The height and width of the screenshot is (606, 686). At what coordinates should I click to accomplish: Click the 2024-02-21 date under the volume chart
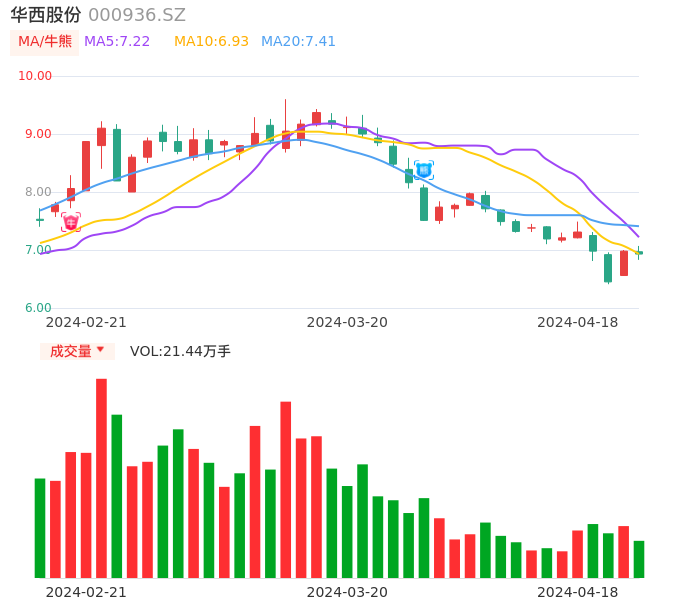(x=86, y=592)
